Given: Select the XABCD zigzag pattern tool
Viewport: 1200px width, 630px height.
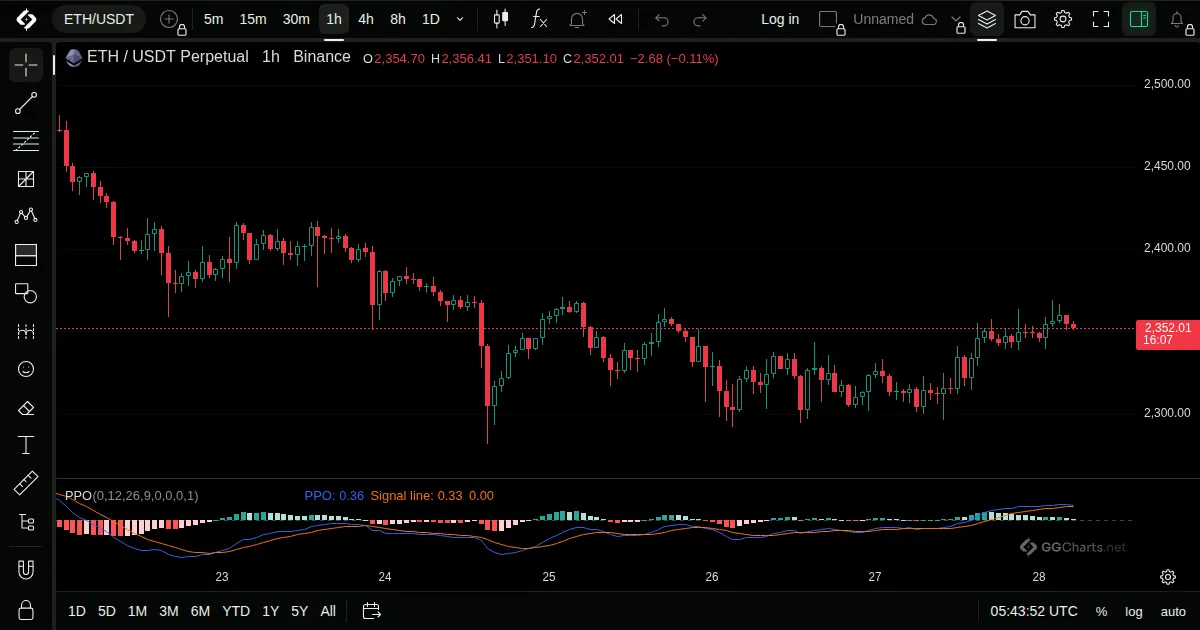Looking at the screenshot, I should [x=26, y=217].
